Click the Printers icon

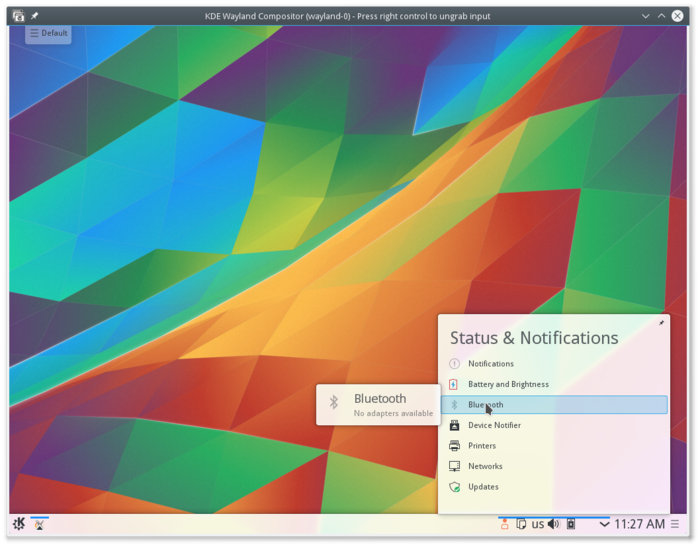point(454,446)
